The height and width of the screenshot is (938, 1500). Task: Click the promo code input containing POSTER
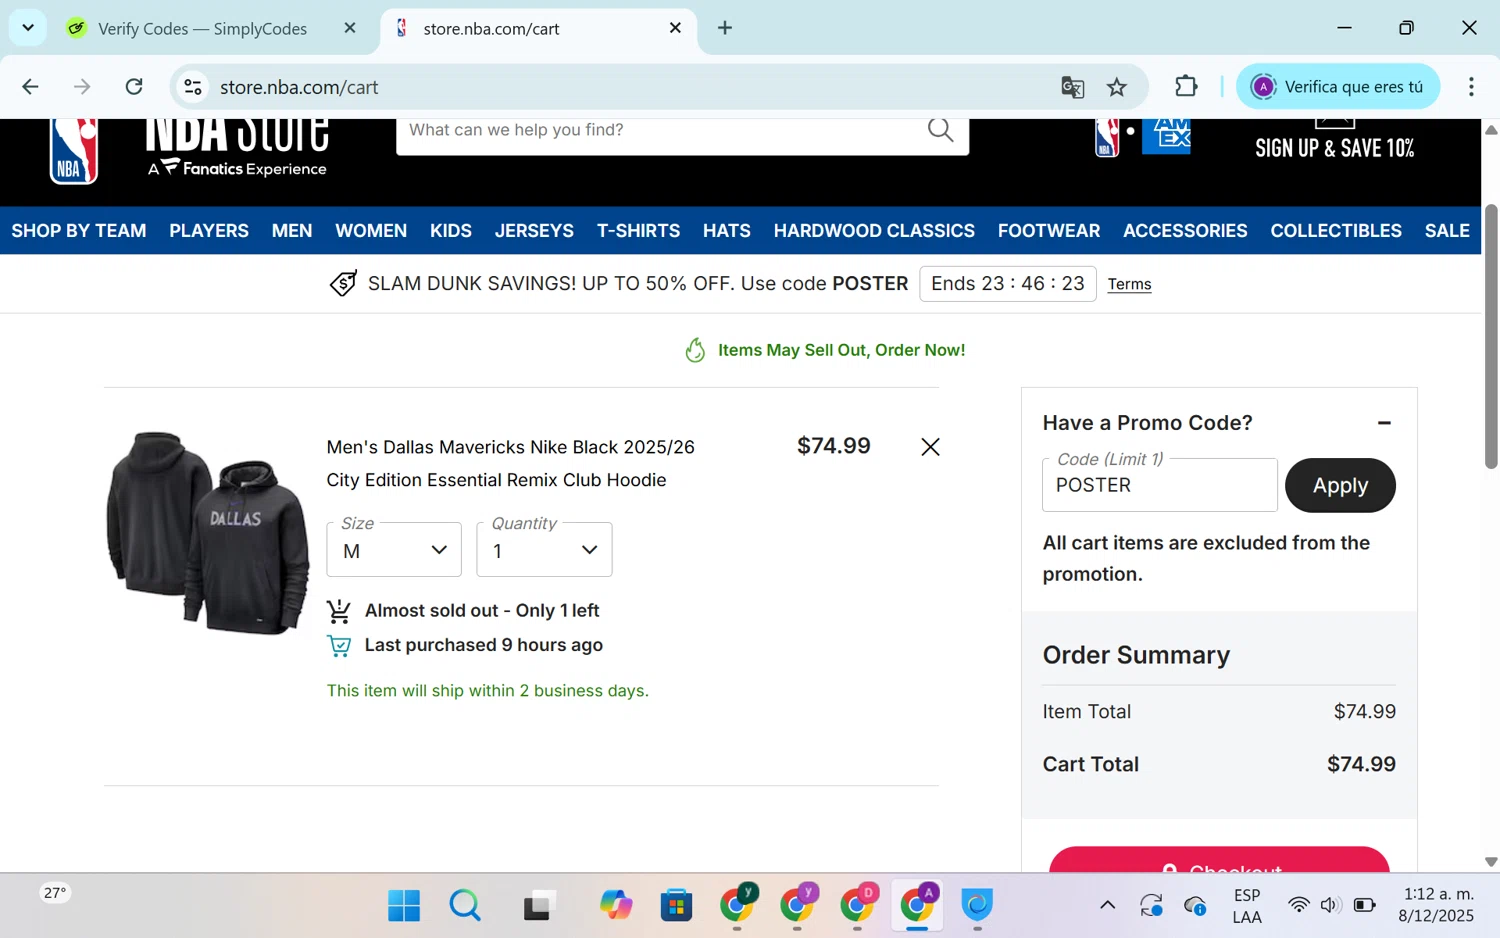pos(1160,485)
